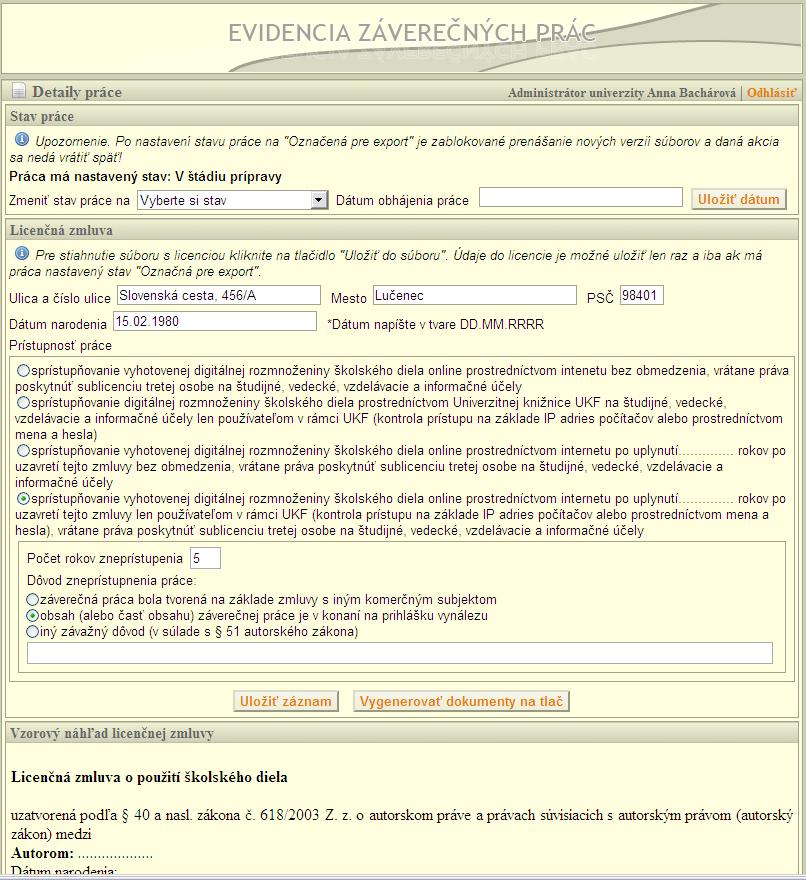806x880 pixels.
Task: Edit the Dátum narodenia field
Action: 215,321
